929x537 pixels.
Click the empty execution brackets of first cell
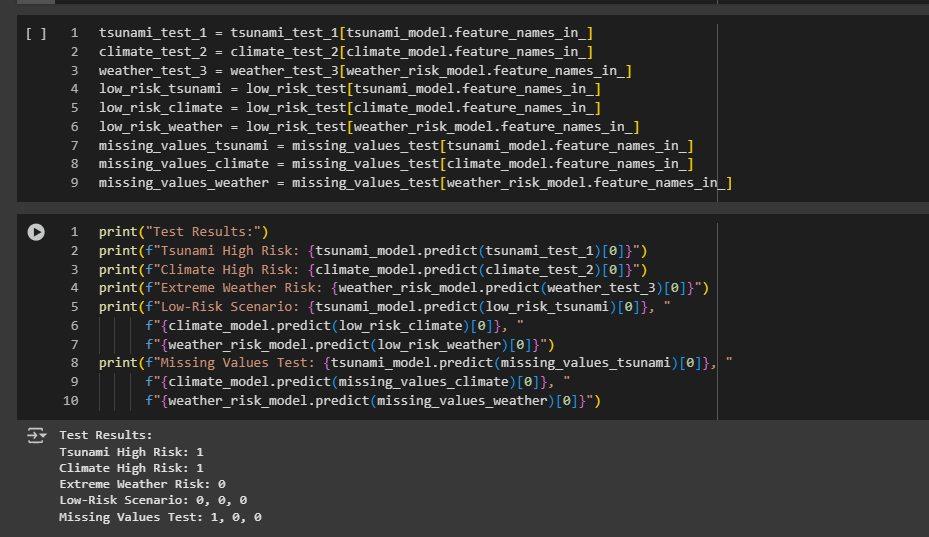[36, 33]
